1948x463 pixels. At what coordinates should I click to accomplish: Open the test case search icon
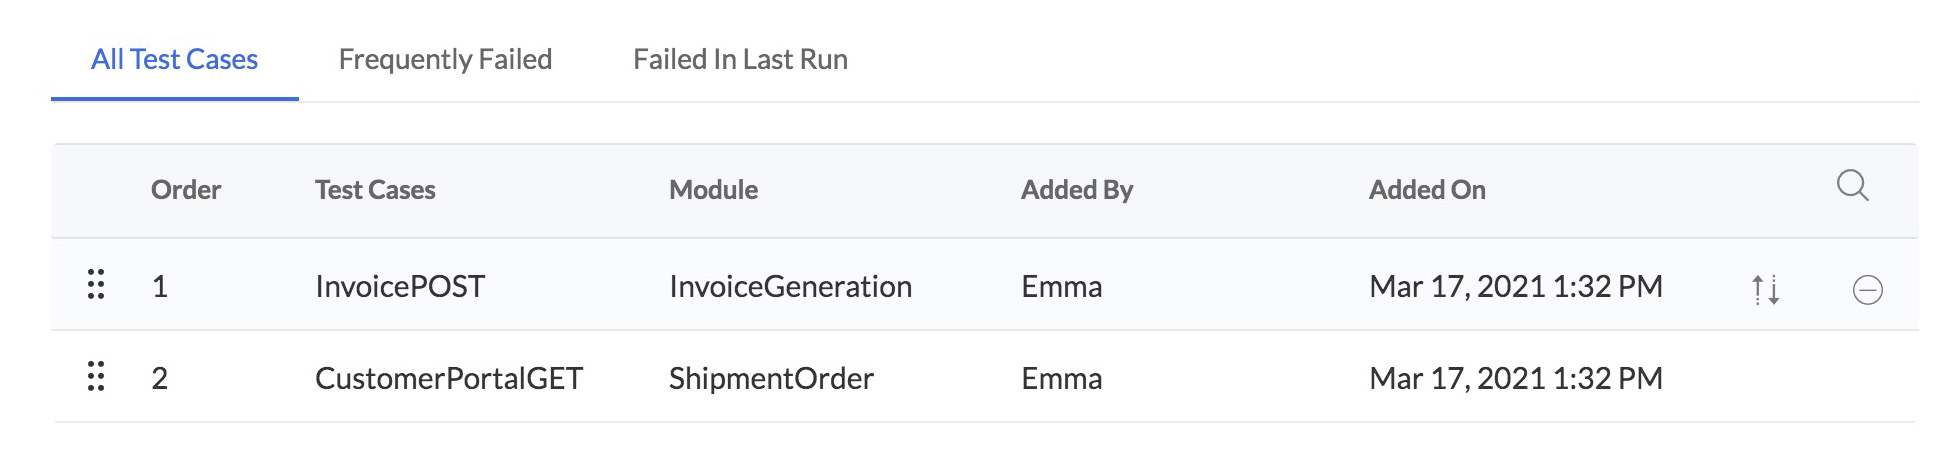pos(1852,186)
